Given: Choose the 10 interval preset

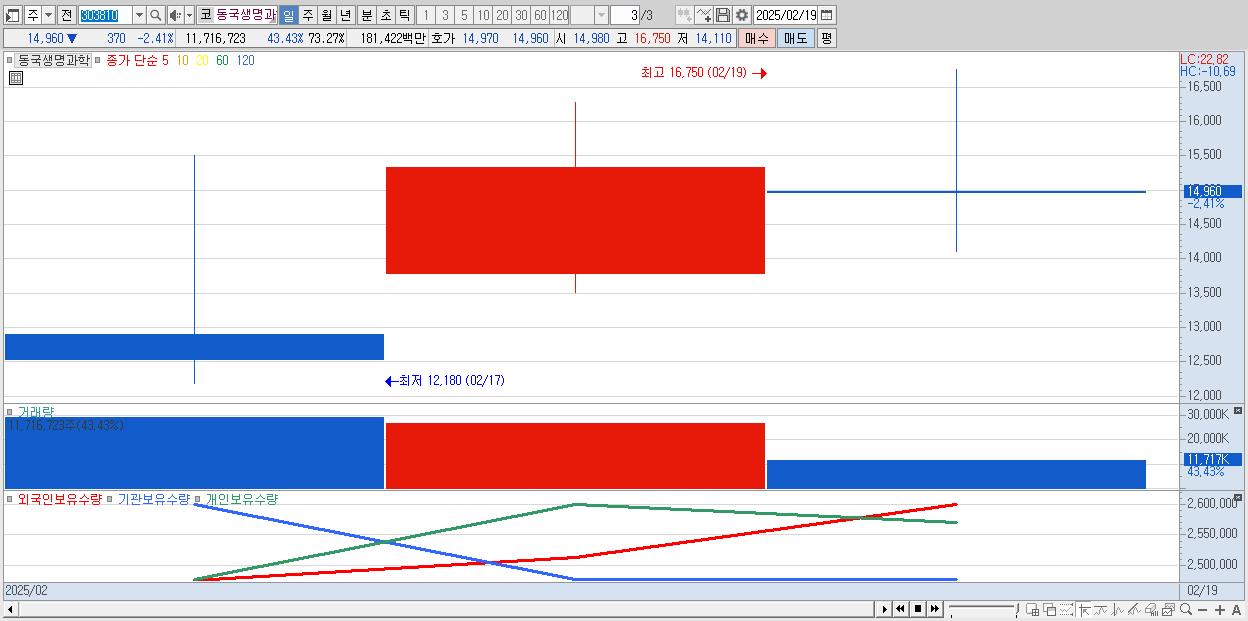Looking at the screenshot, I should coord(483,15).
